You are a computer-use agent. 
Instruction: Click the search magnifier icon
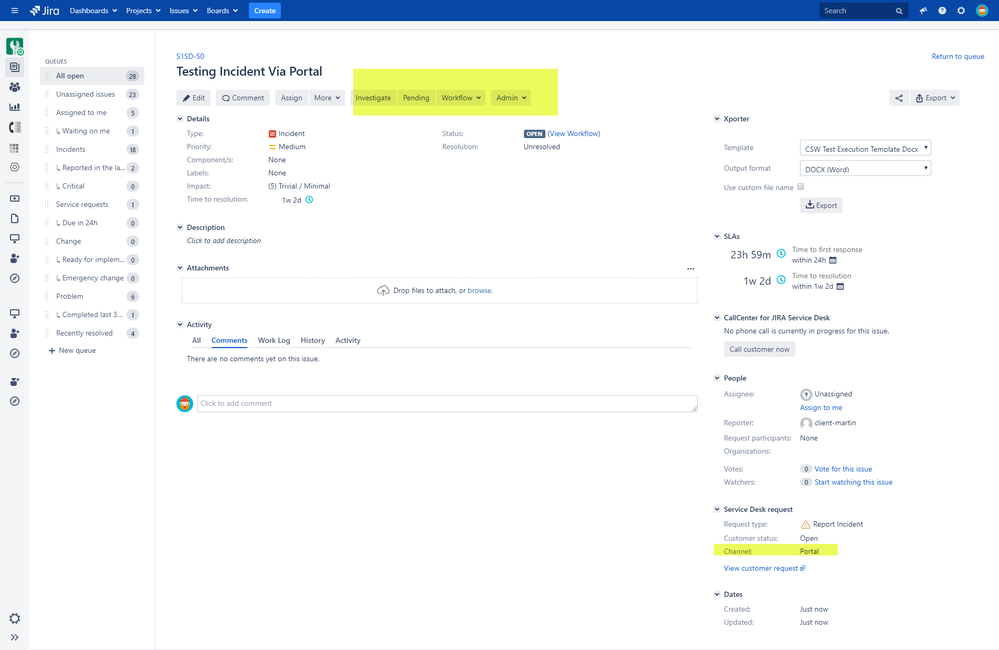click(899, 11)
